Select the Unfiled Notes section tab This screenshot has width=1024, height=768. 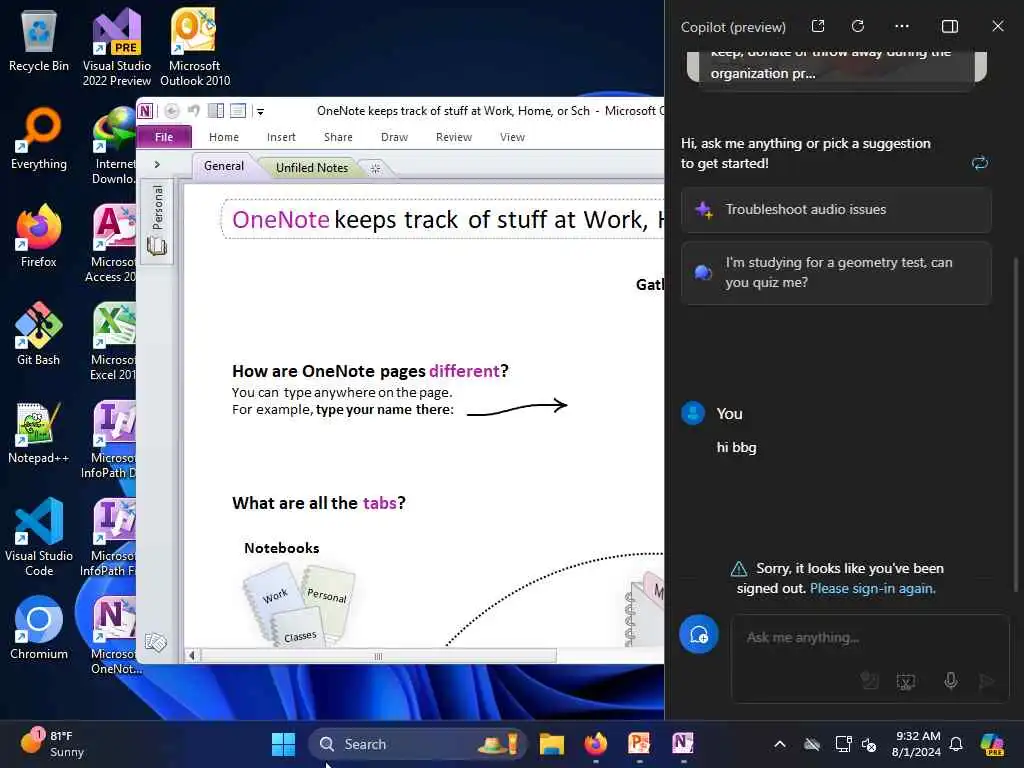pos(312,168)
